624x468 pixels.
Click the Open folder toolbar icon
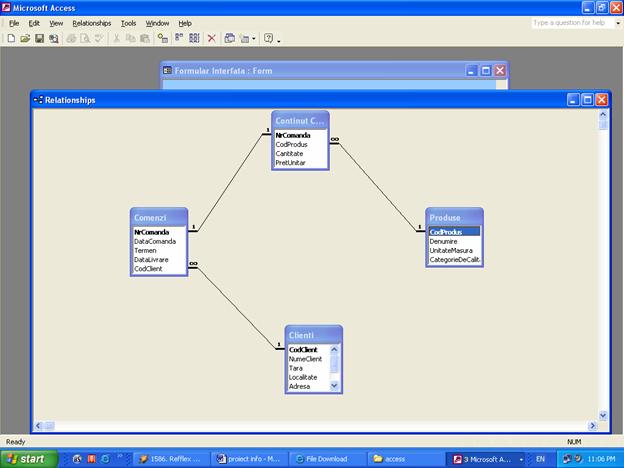coord(25,38)
